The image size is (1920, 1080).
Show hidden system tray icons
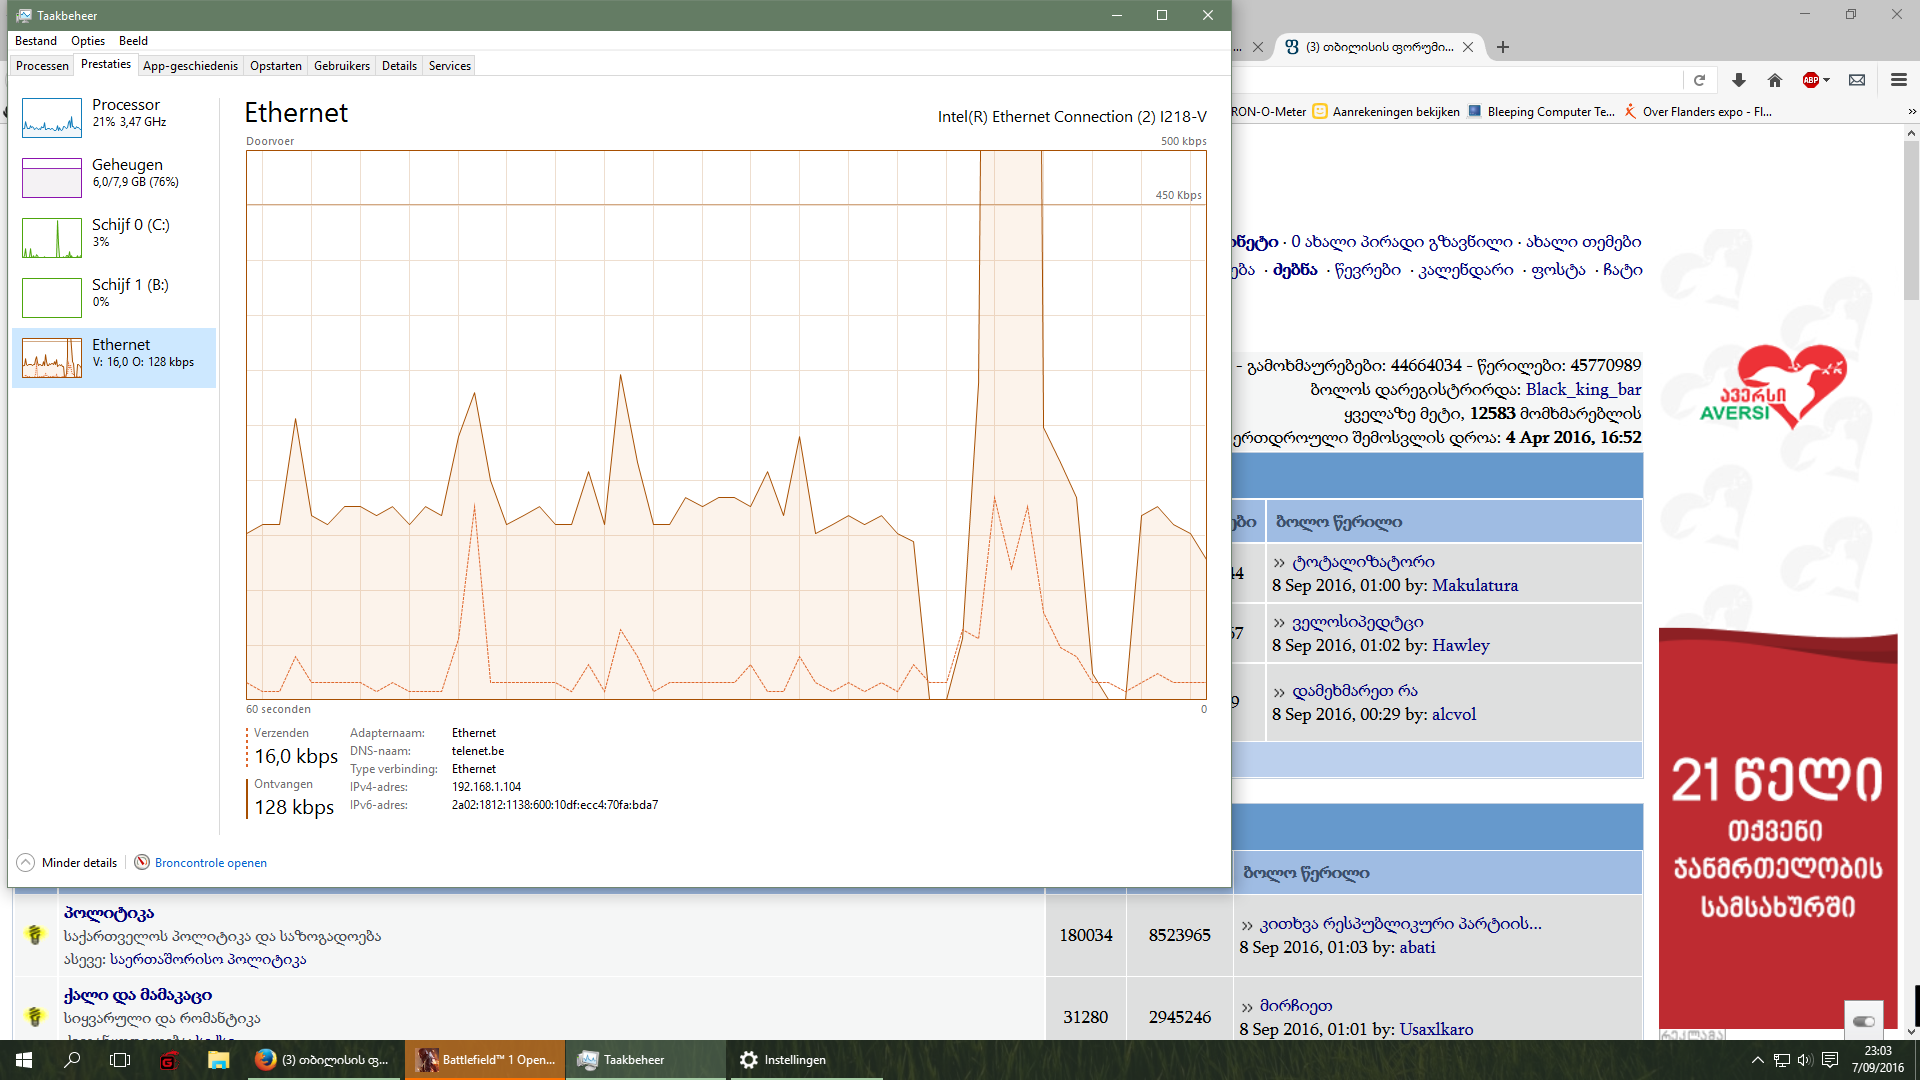tap(1757, 1060)
